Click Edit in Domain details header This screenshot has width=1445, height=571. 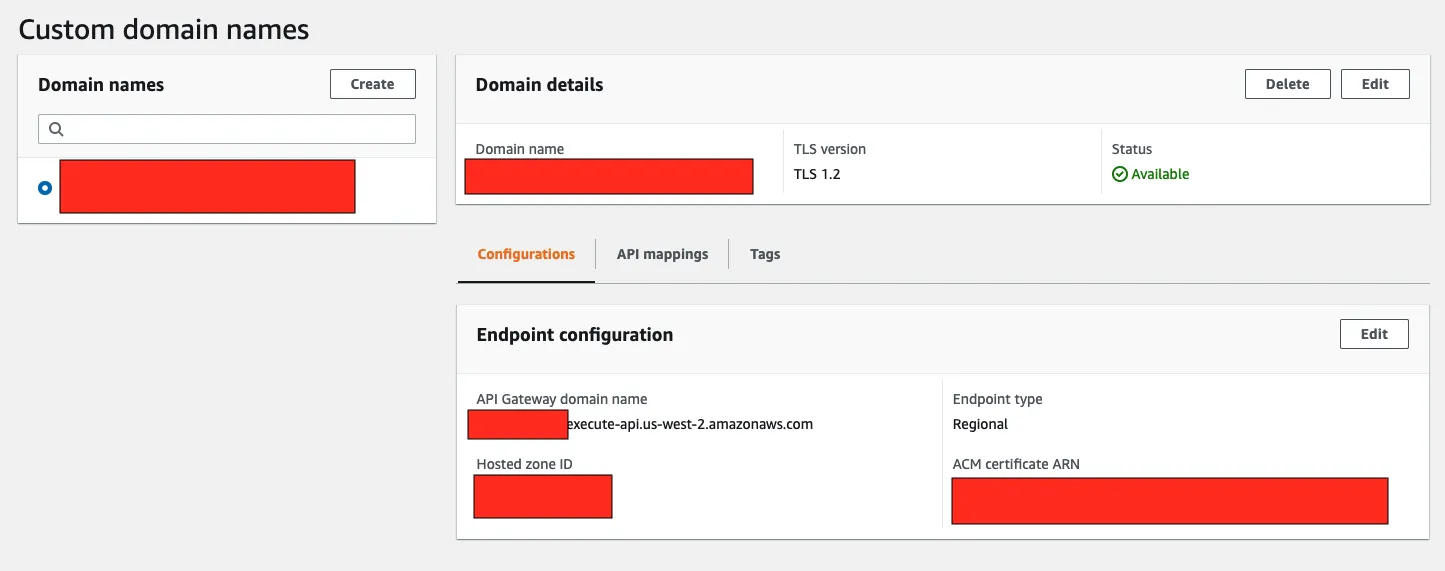click(1375, 84)
